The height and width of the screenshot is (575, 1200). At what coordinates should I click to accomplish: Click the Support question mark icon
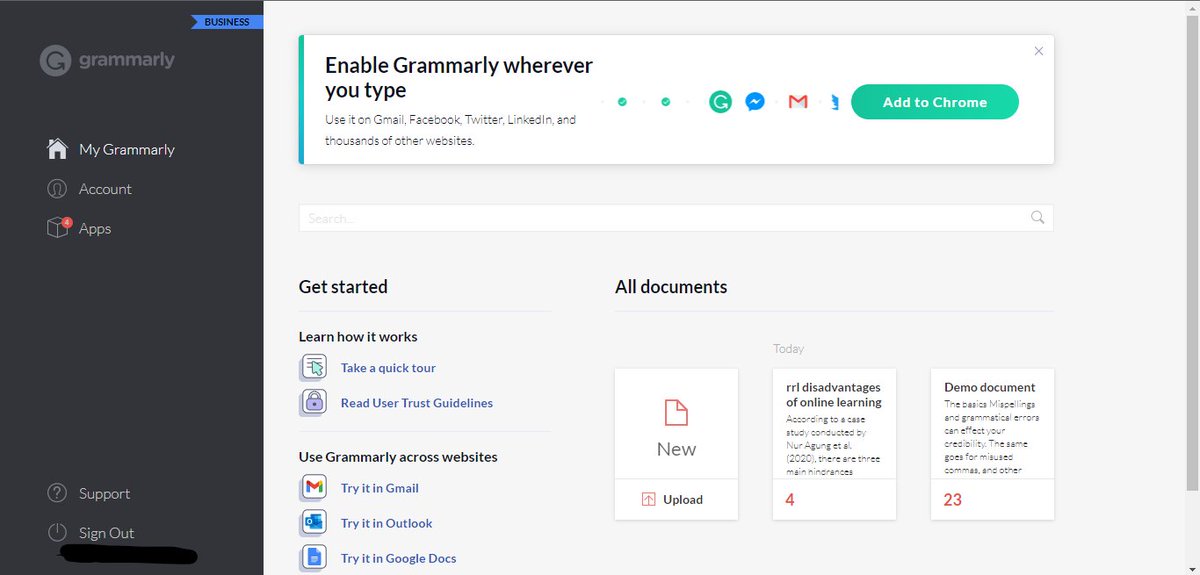tap(57, 493)
